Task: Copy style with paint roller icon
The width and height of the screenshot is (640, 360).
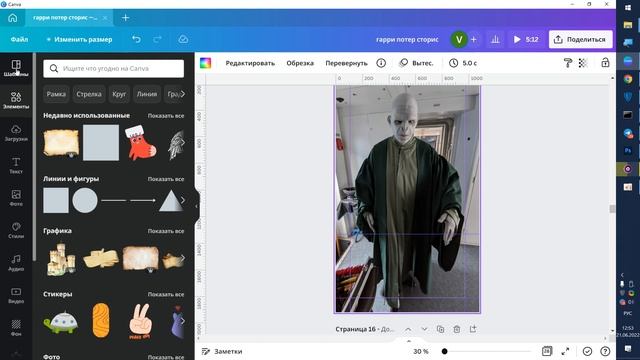Action: (x=568, y=63)
